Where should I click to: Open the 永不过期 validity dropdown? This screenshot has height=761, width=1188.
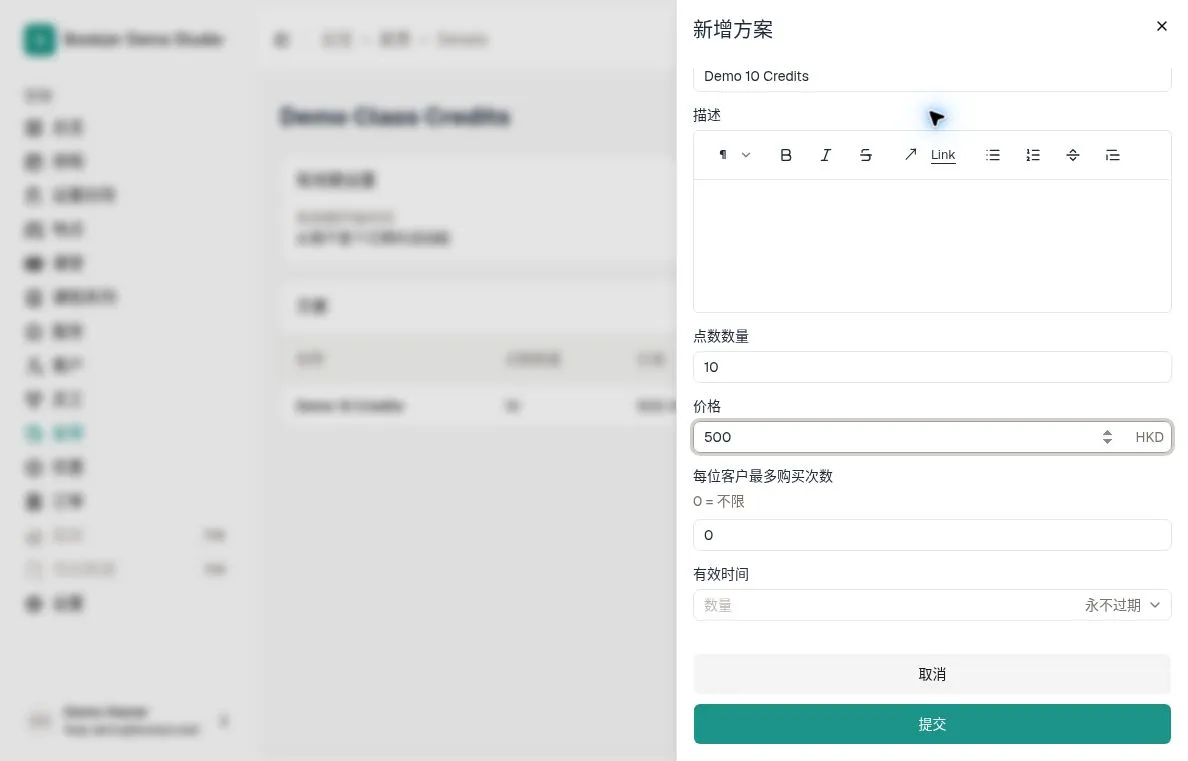1122,605
